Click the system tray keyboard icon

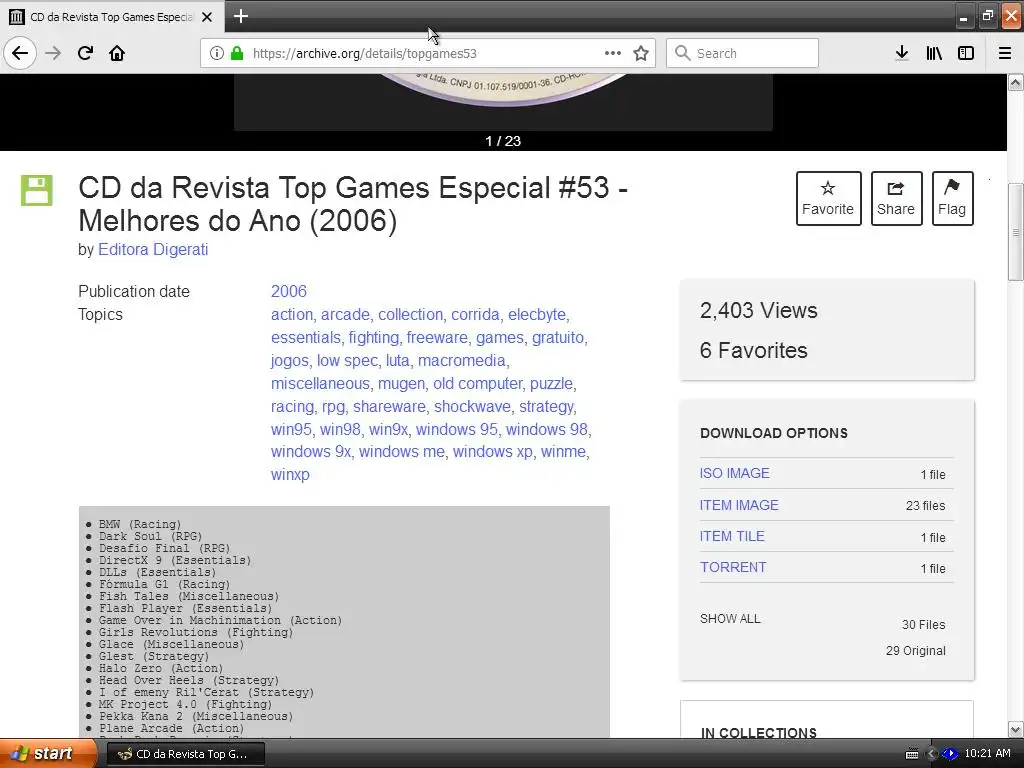coord(912,754)
